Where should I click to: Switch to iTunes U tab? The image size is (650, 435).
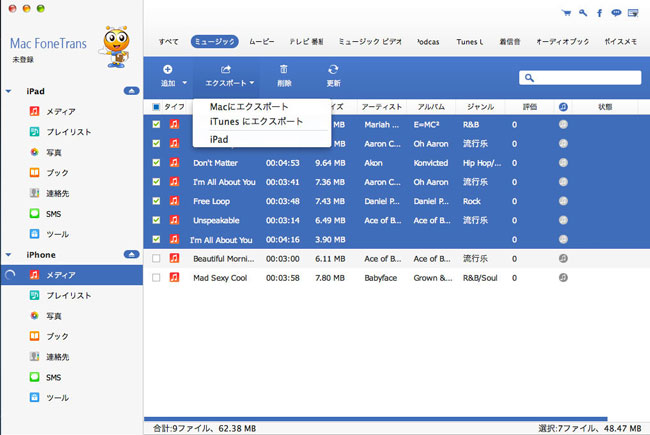point(470,41)
